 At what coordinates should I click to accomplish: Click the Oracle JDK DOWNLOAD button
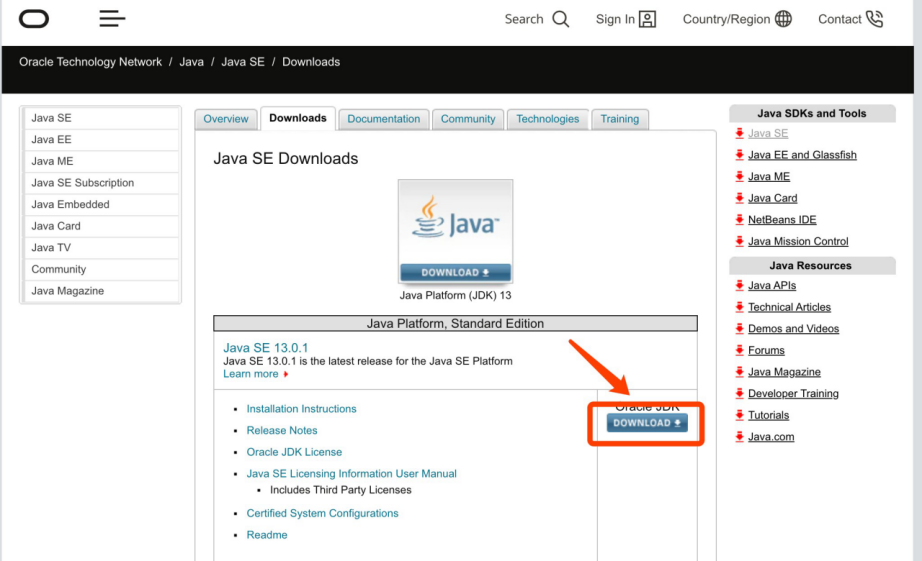(647, 423)
